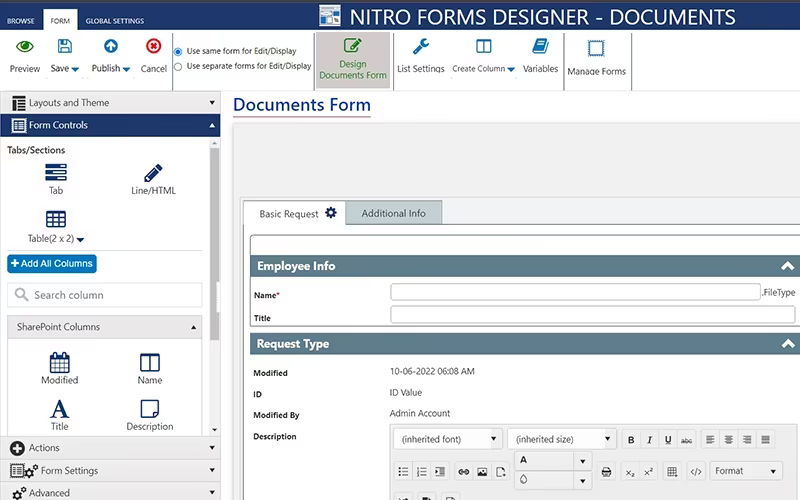Click Add All Columns button

tap(52, 264)
